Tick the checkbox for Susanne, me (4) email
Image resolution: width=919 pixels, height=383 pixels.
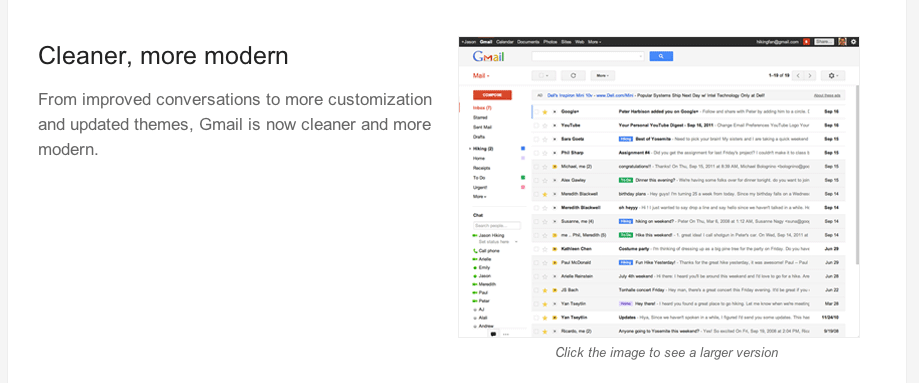pos(536,221)
